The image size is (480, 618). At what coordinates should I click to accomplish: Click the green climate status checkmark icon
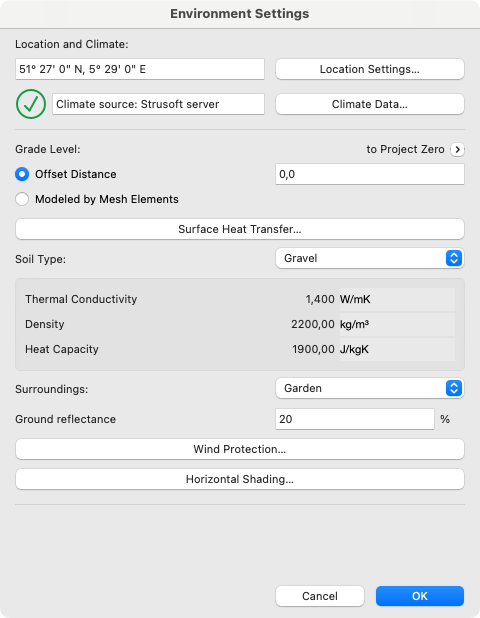[x=31, y=104]
